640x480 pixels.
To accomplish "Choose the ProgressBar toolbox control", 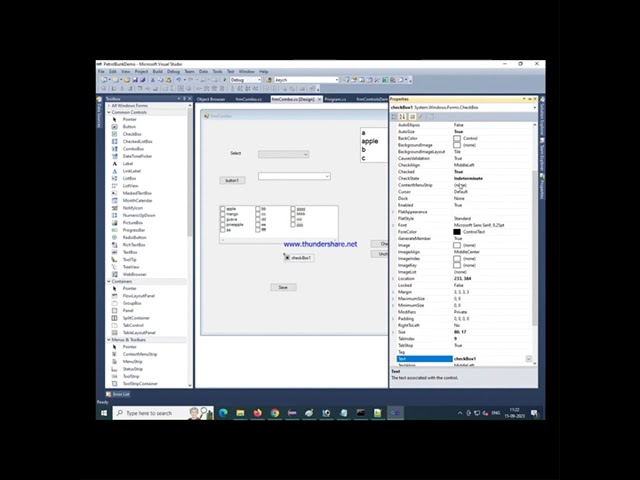I will tap(133, 230).
